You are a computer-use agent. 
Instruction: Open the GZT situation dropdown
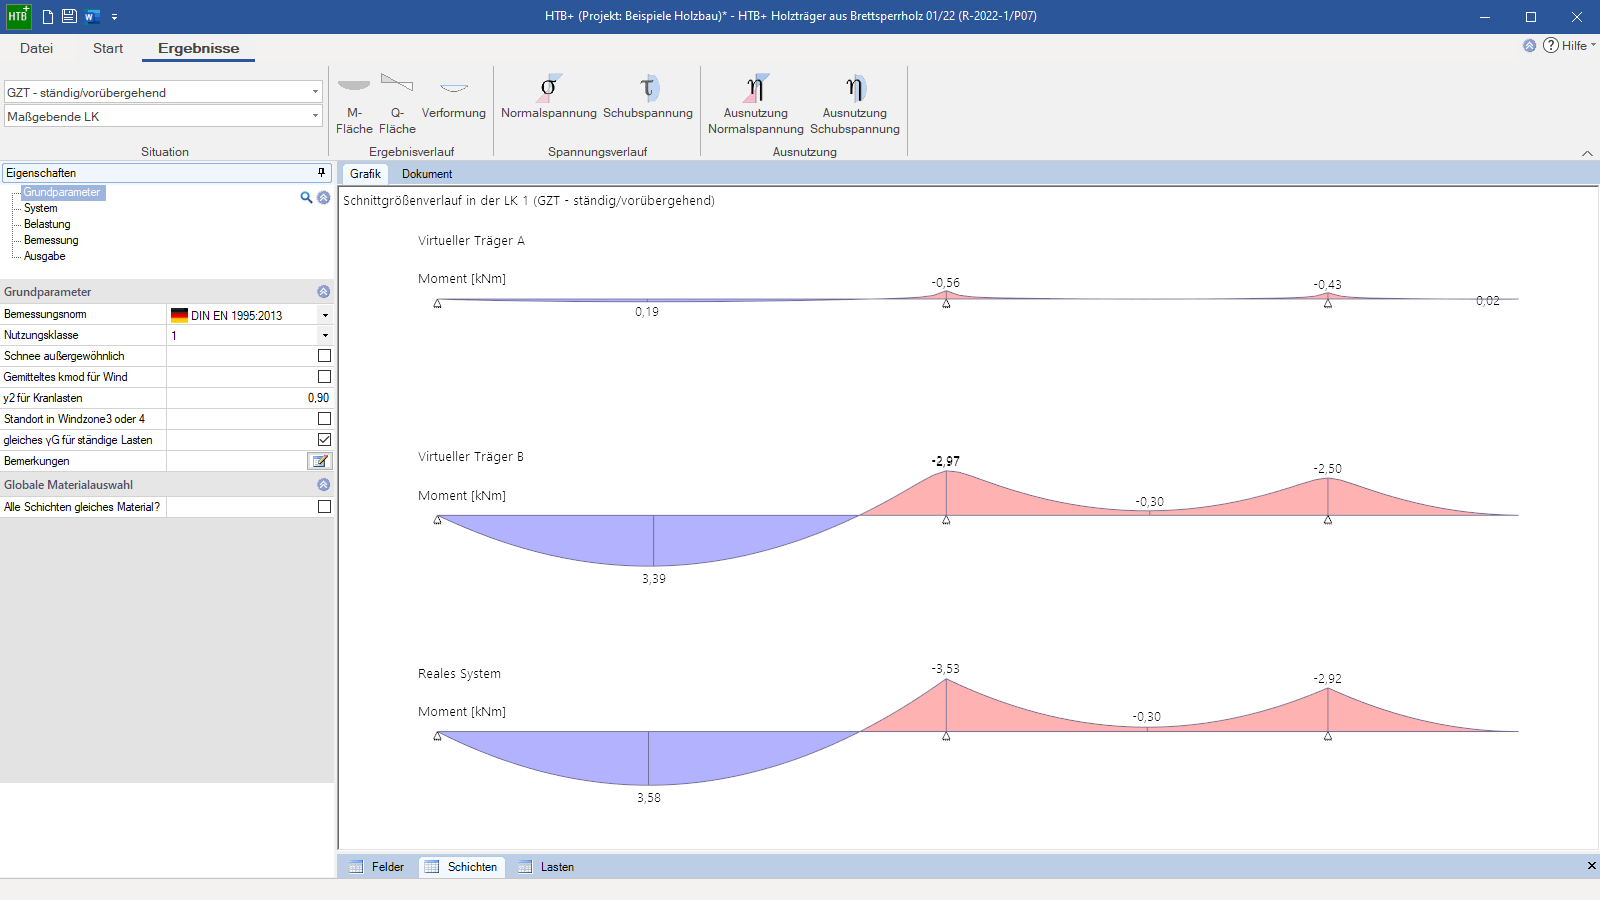[315, 92]
